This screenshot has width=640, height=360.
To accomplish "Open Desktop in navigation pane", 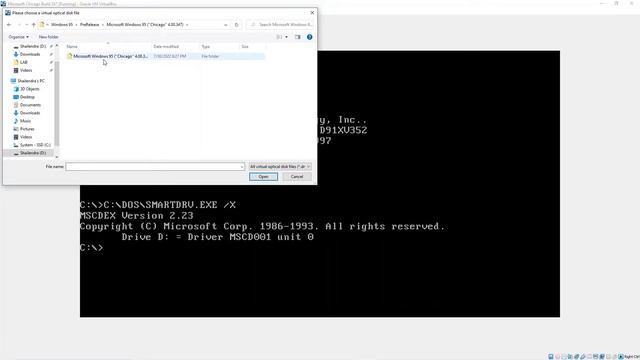I will point(27,97).
